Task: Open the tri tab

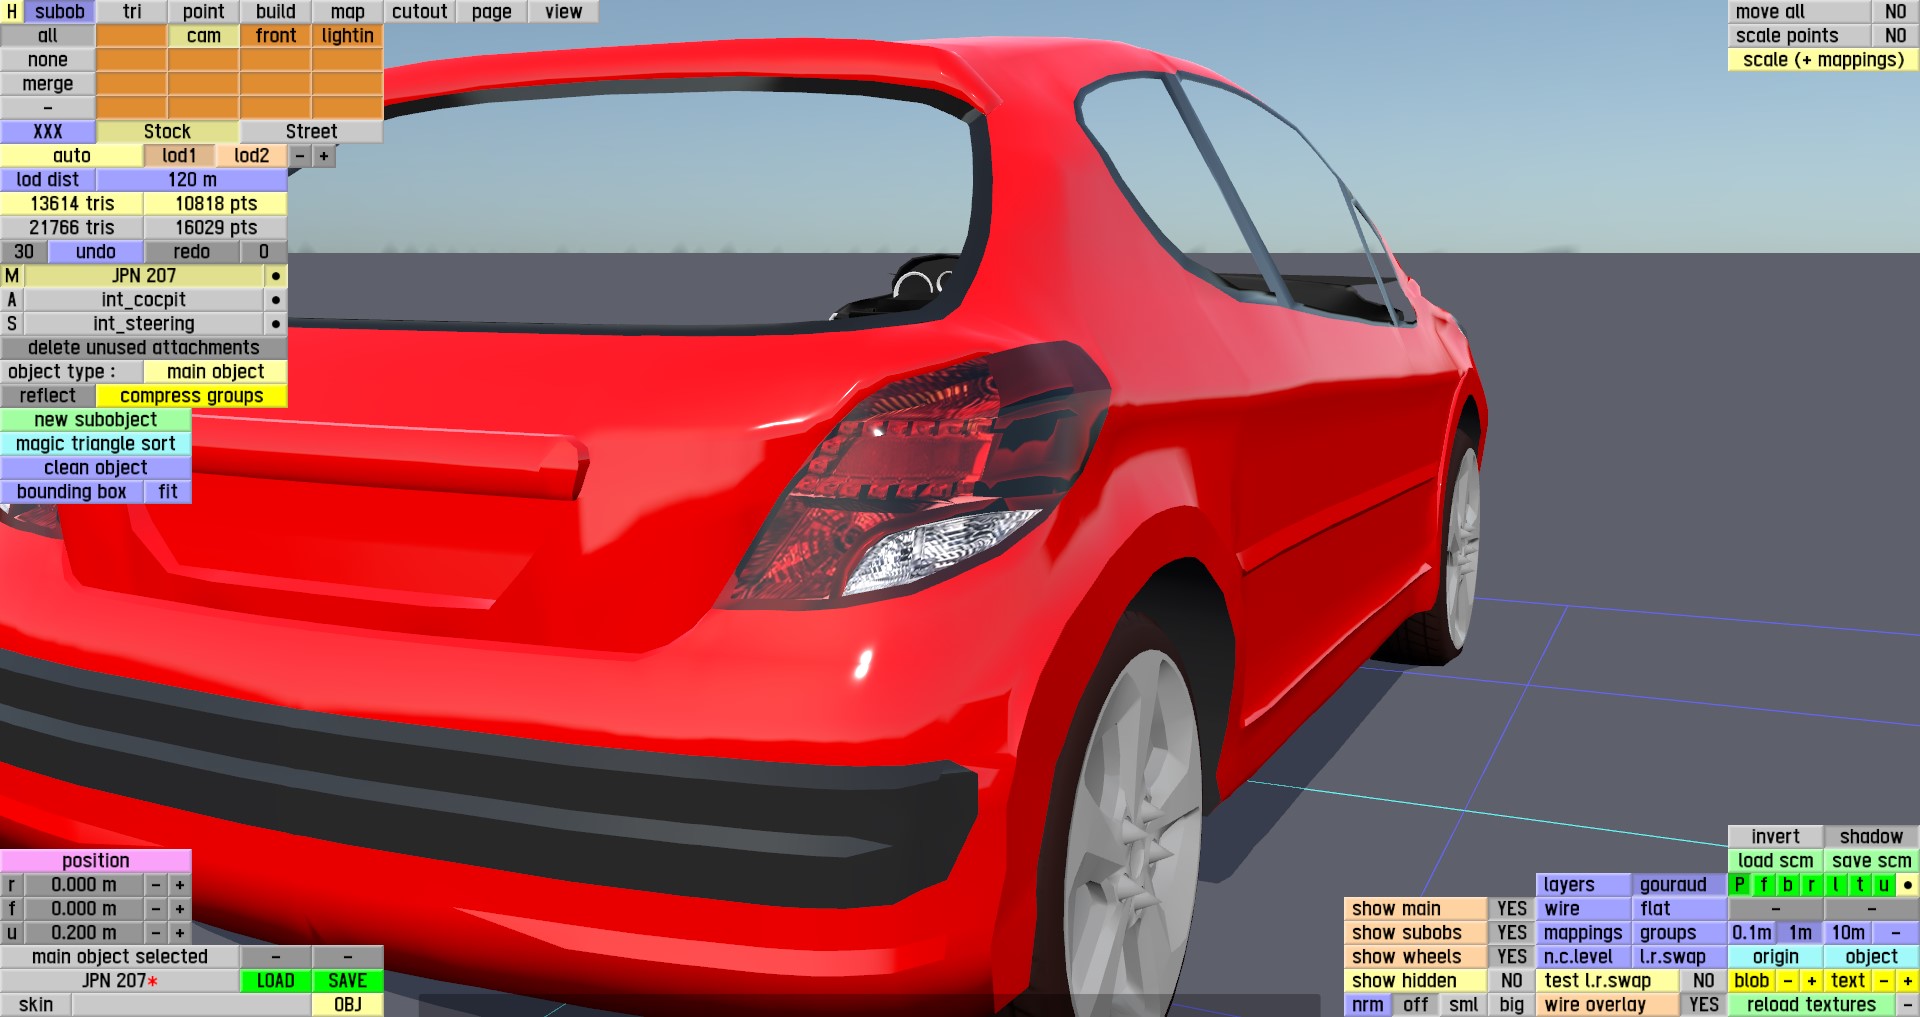Action: point(132,12)
